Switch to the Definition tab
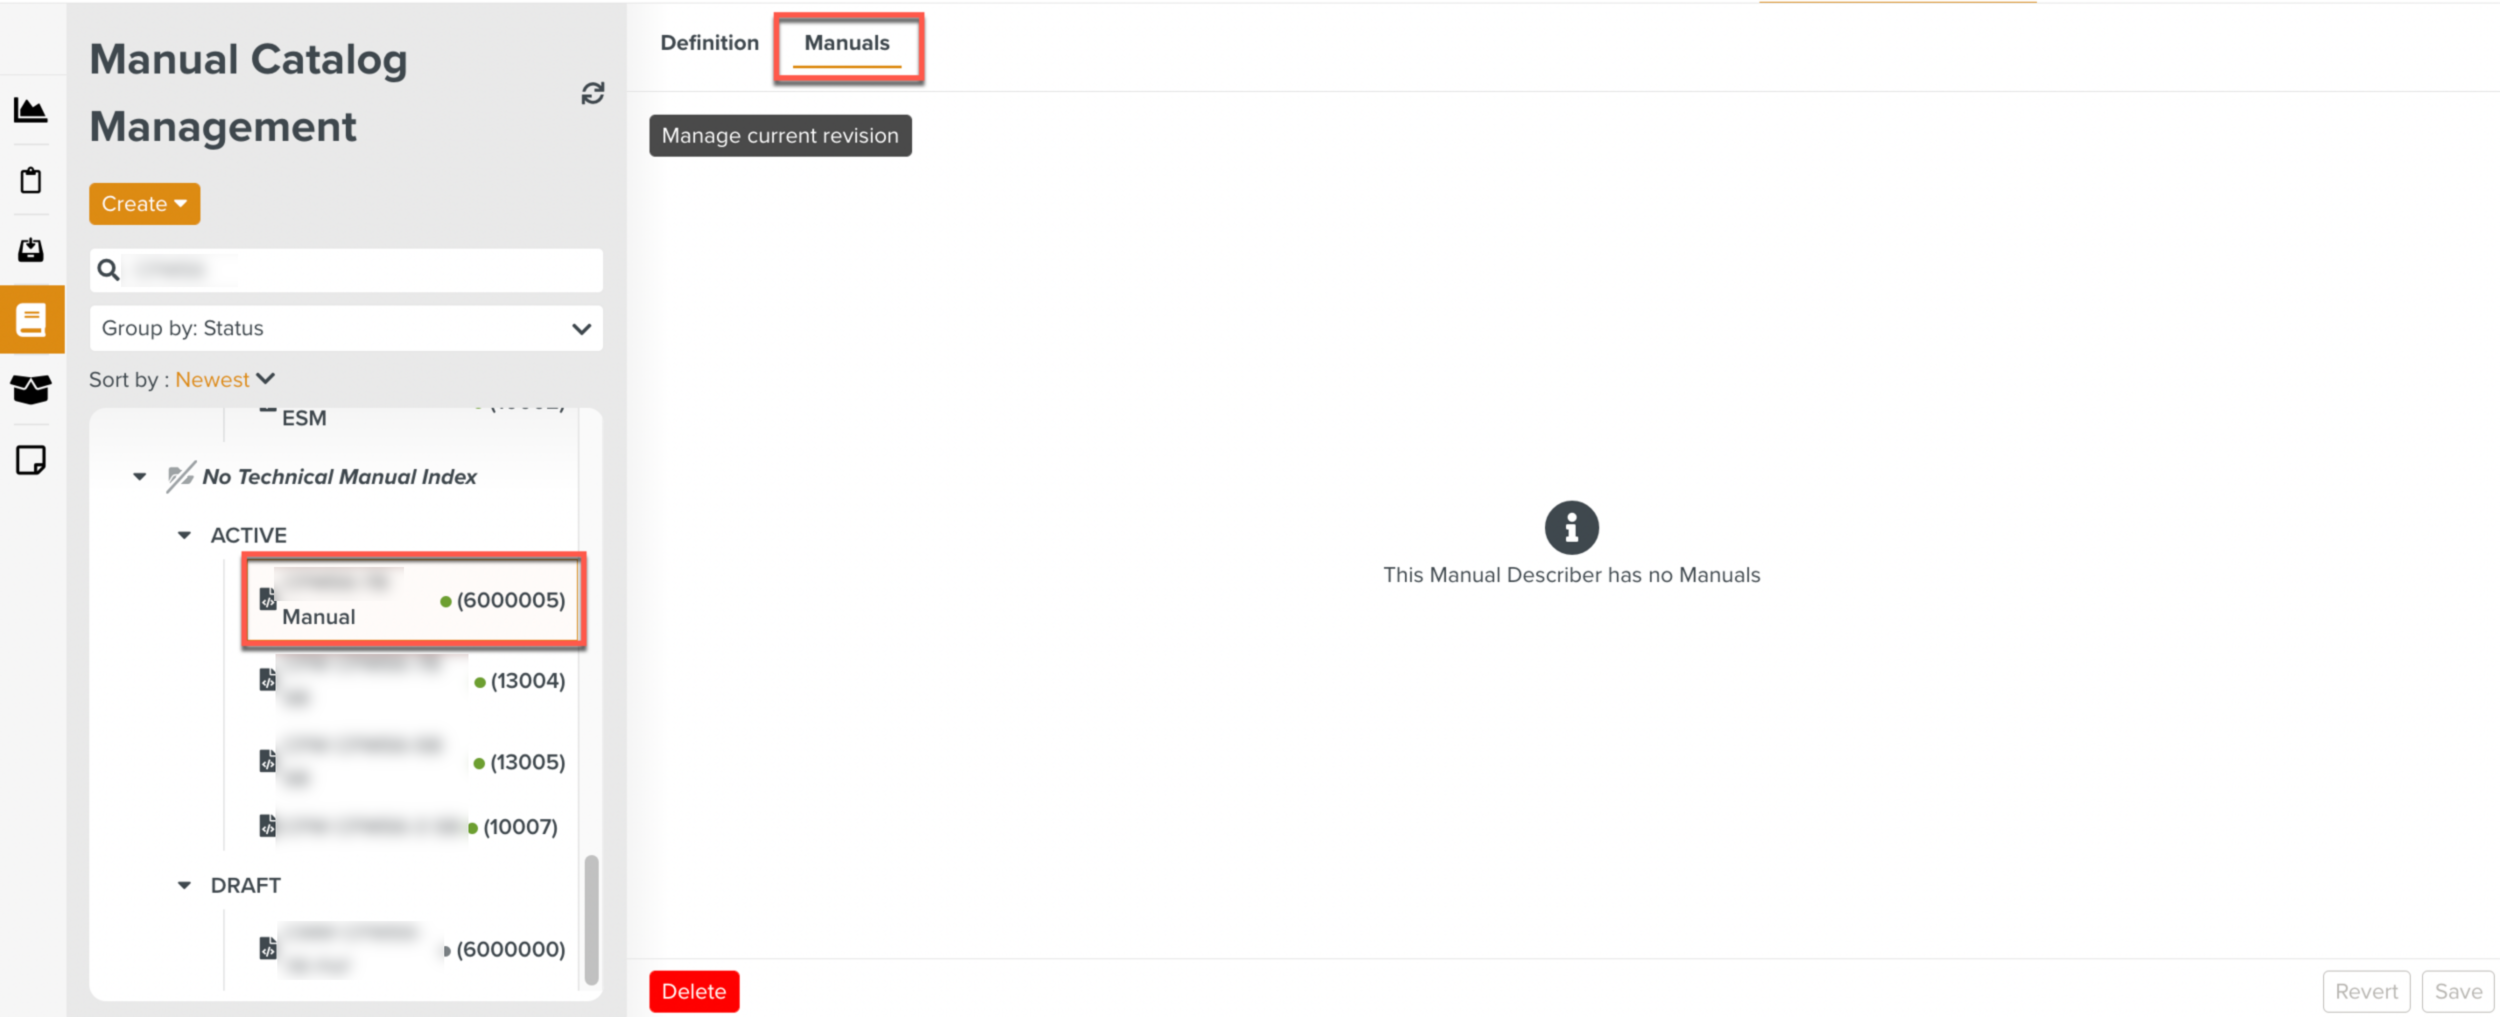 pos(709,43)
